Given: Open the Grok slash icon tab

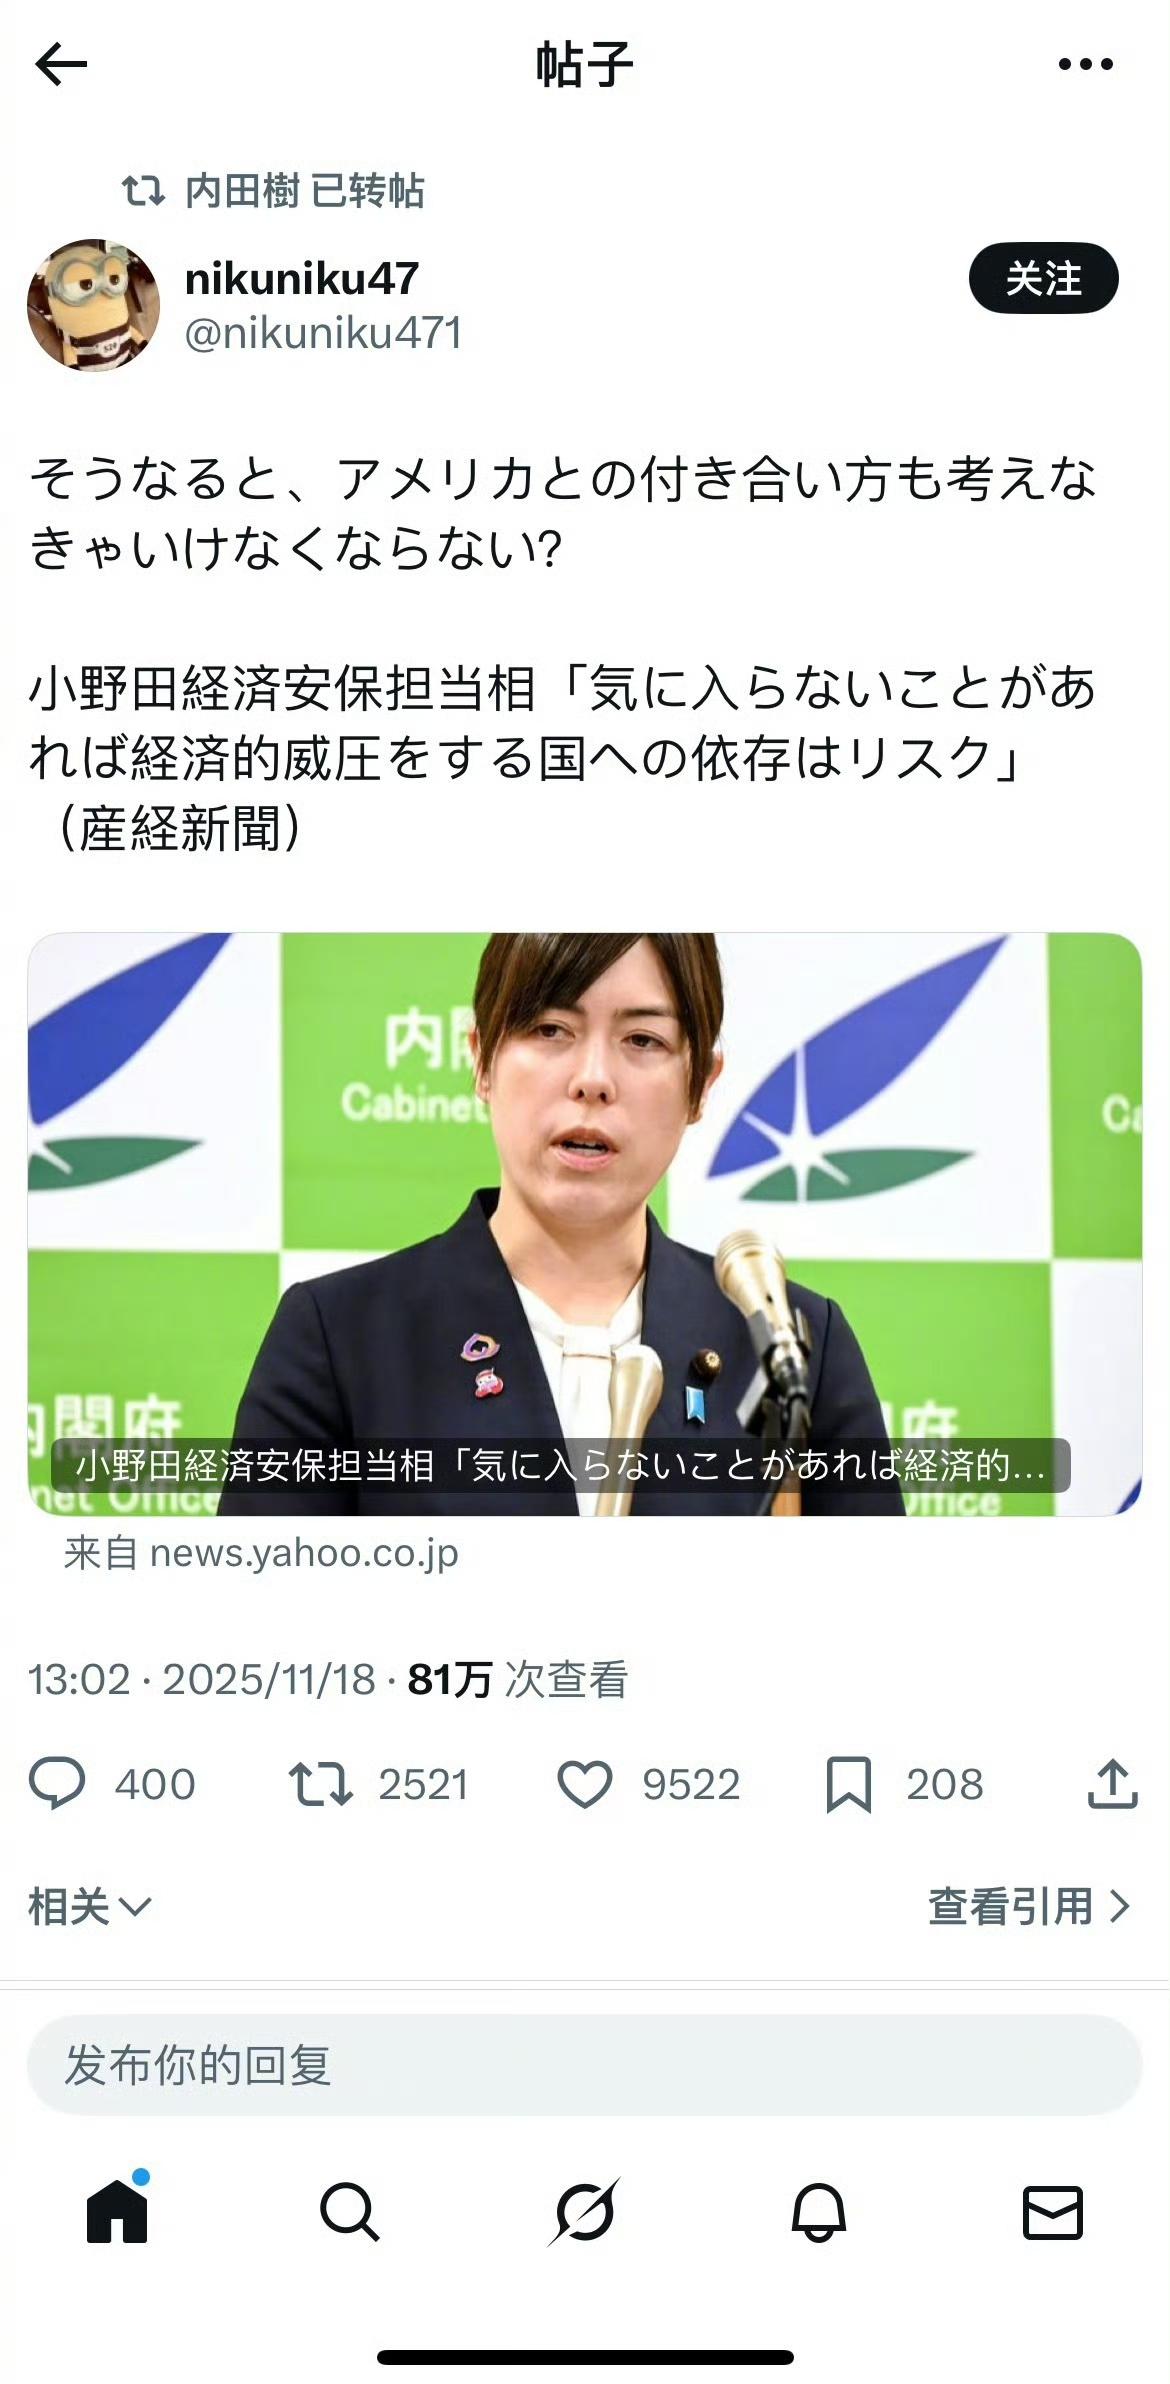Looking at the screenshot, I should pos(585,2211).
